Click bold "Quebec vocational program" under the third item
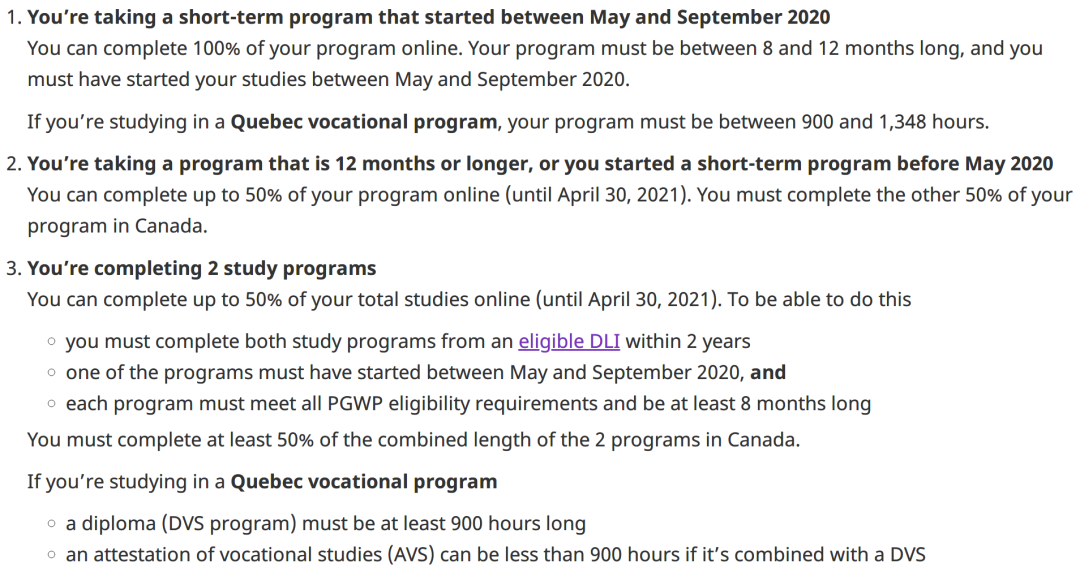This screenshot has width=1080, height=572. point(364,481)
